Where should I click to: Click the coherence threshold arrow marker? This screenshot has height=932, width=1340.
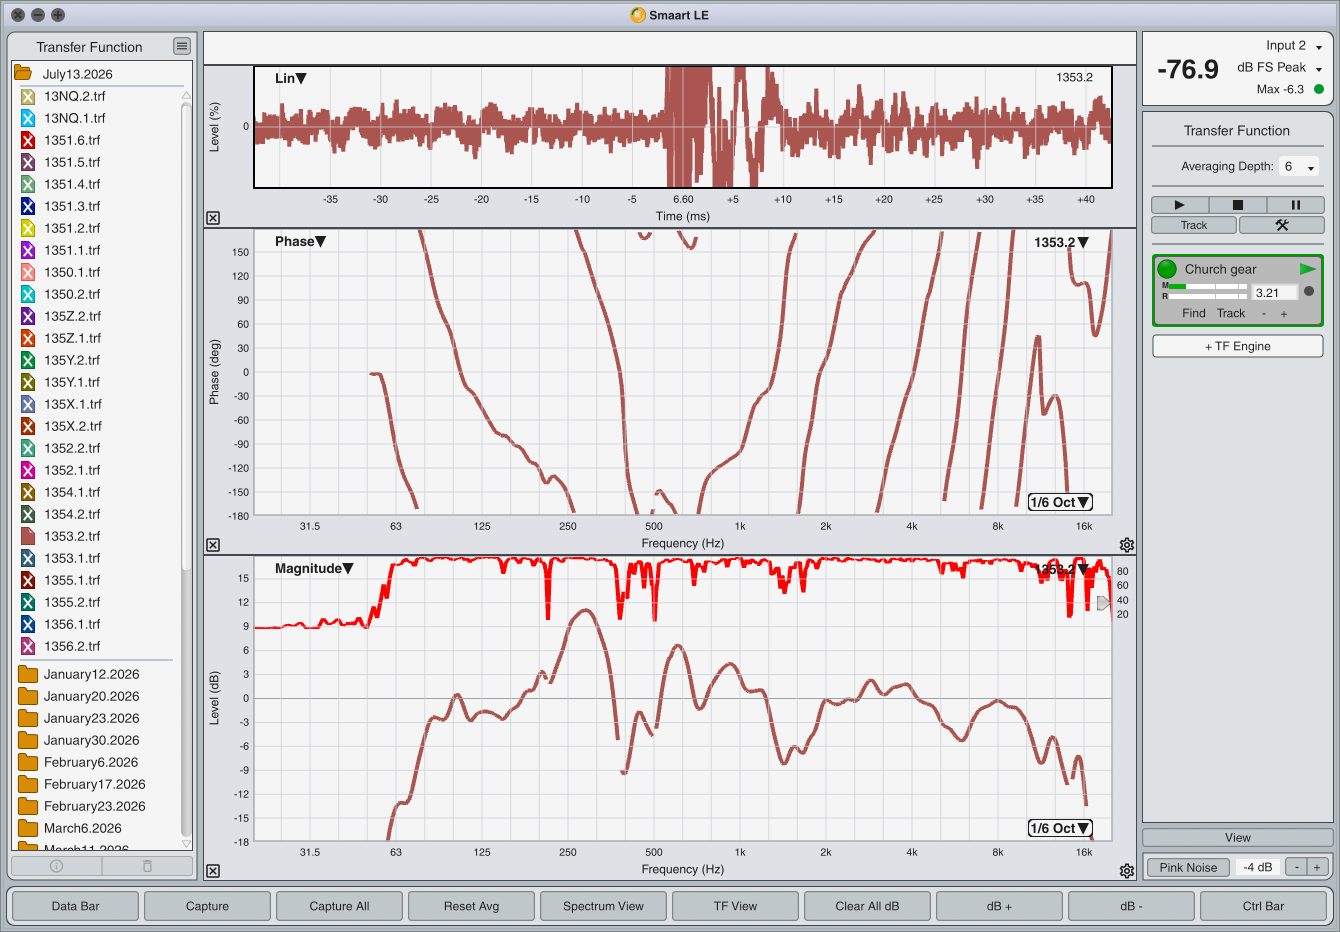(x=1103, y=603)
